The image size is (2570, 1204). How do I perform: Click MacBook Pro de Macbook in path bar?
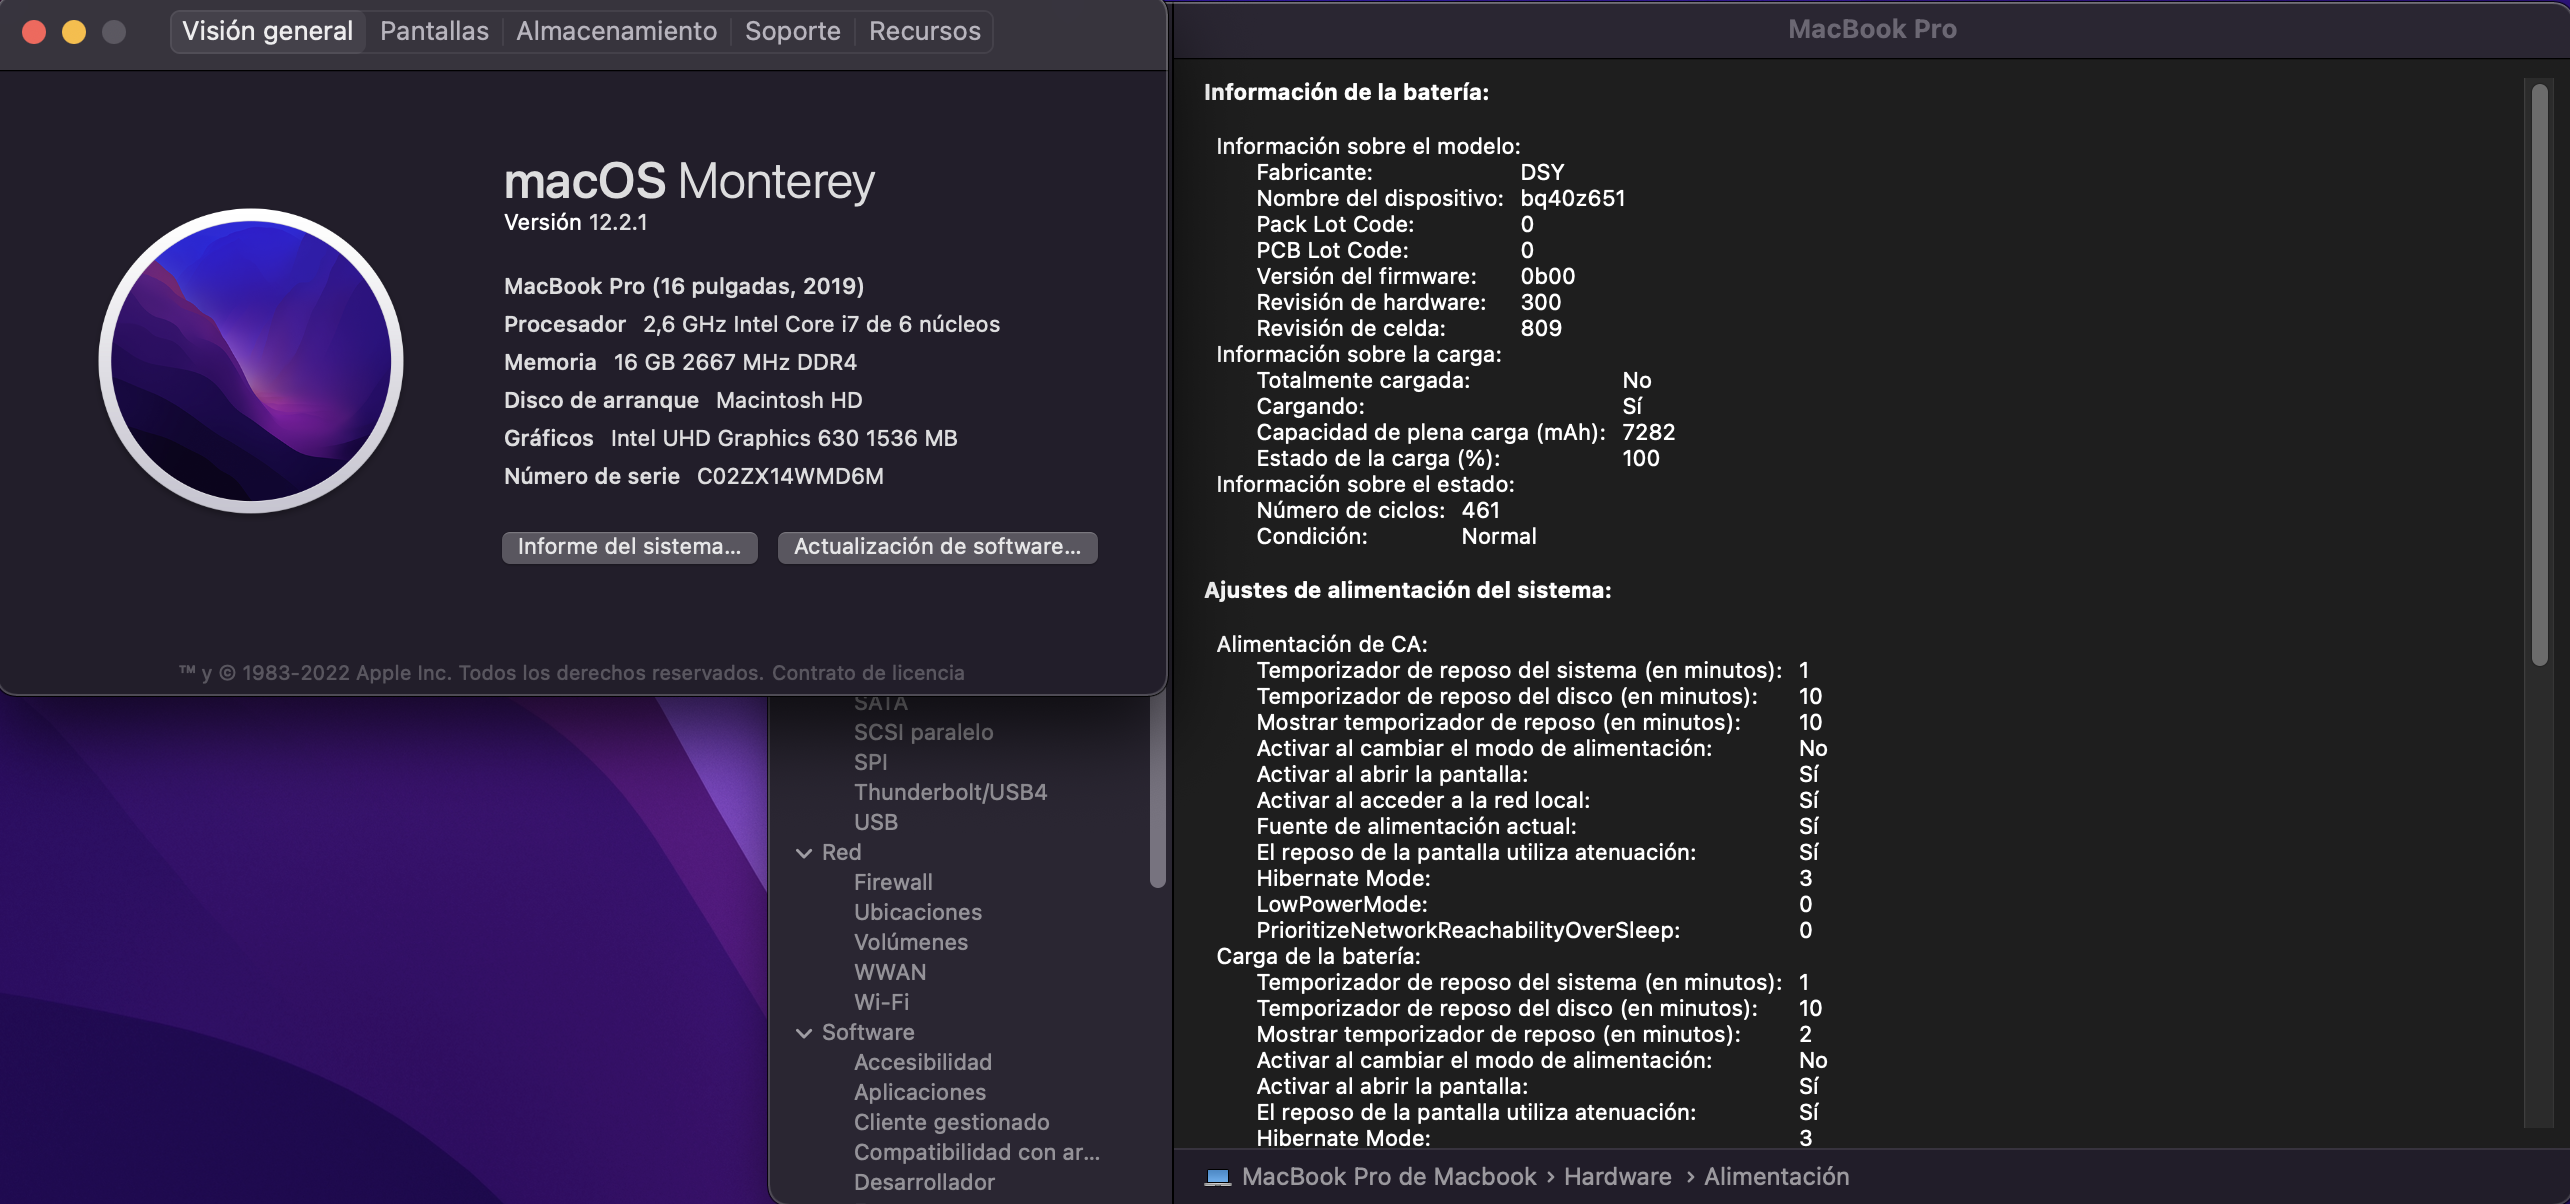click(1388, 1177)
